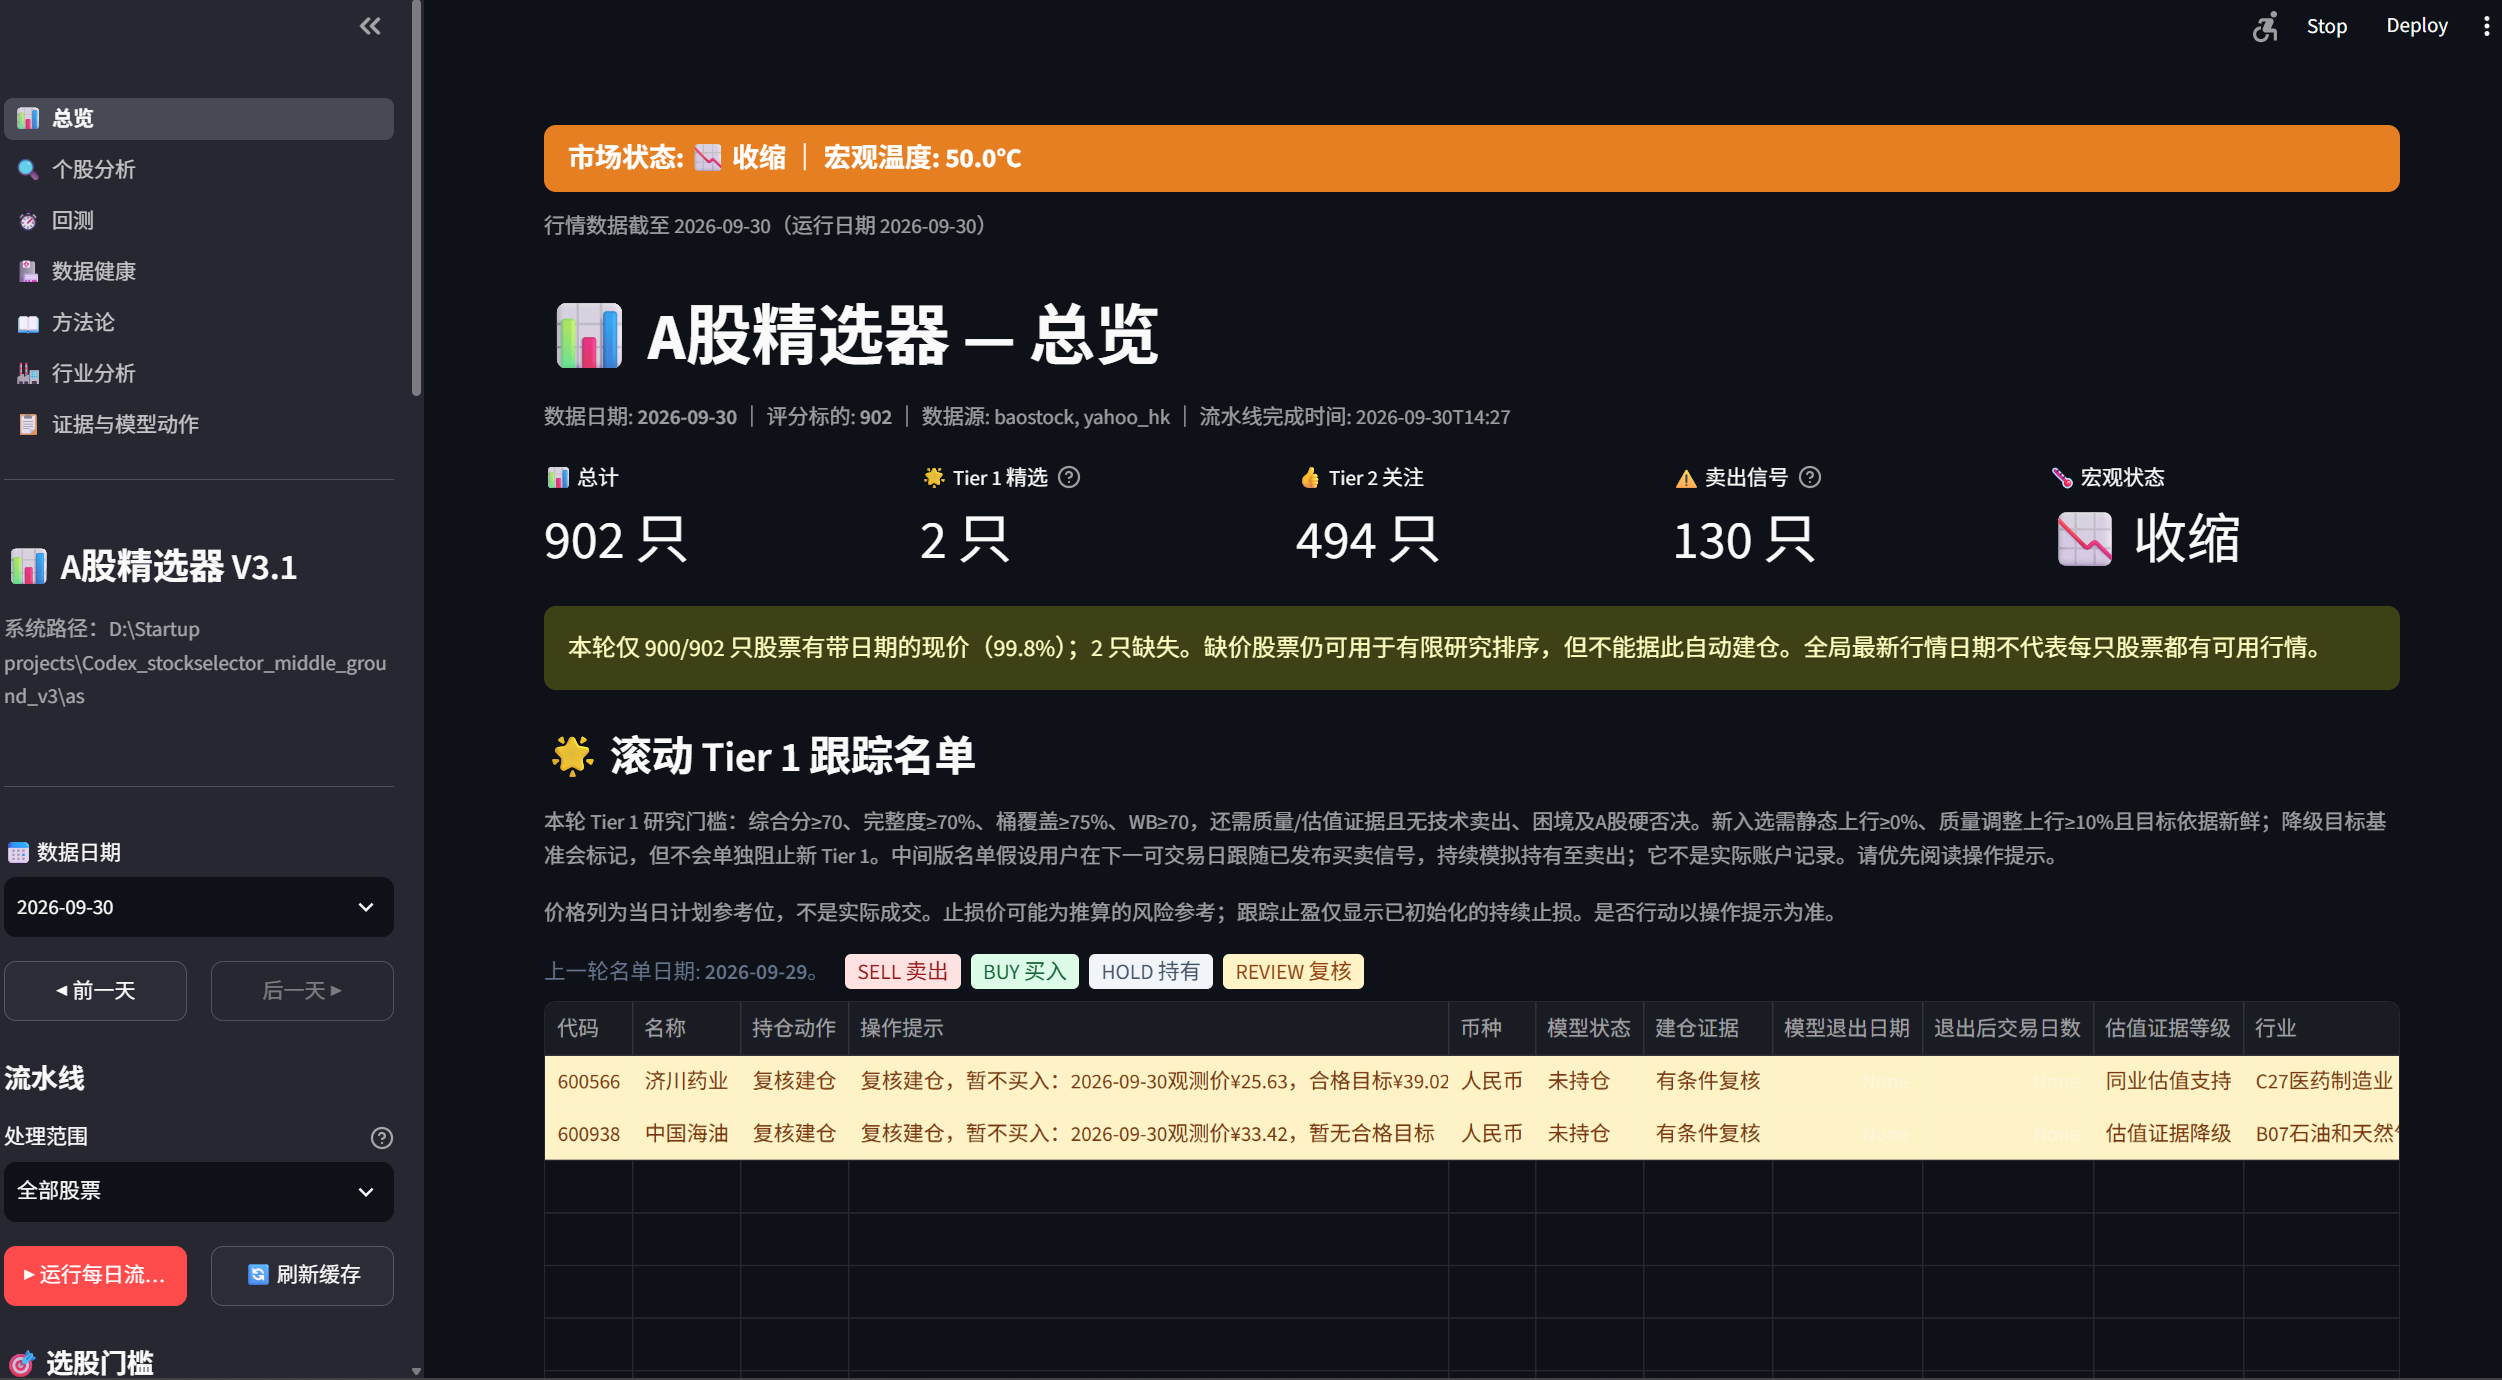The image size is (2502, 1380).
Task: Click the Deploy button
Action: [x=2416, y=26]
